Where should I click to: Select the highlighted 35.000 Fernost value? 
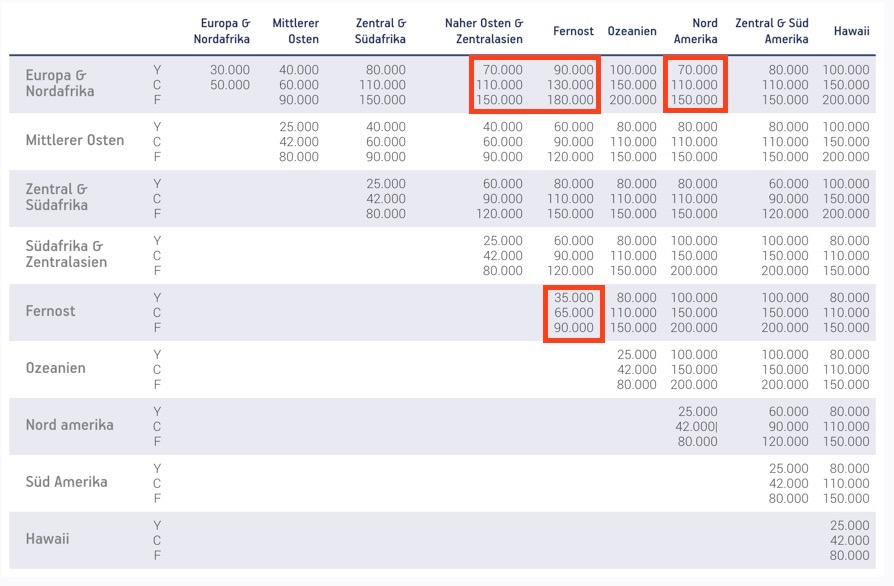coord(574,298)
